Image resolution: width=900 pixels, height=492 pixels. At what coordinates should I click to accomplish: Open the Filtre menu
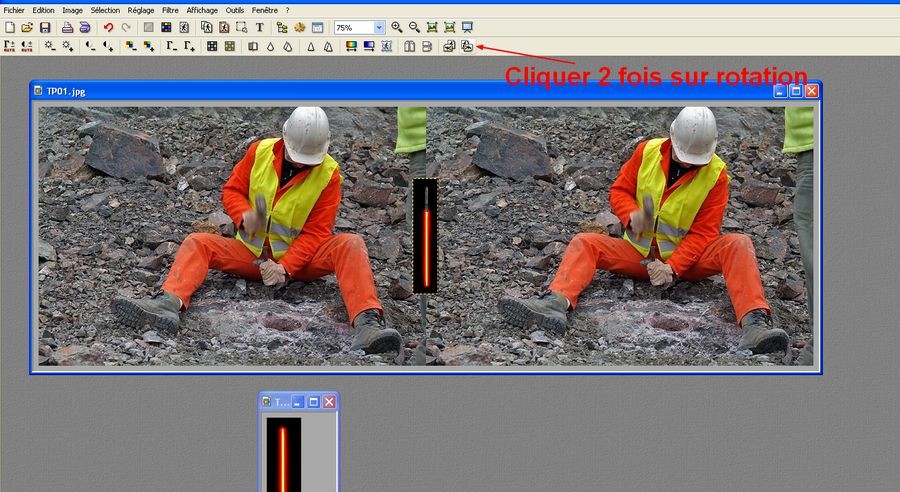170,9
